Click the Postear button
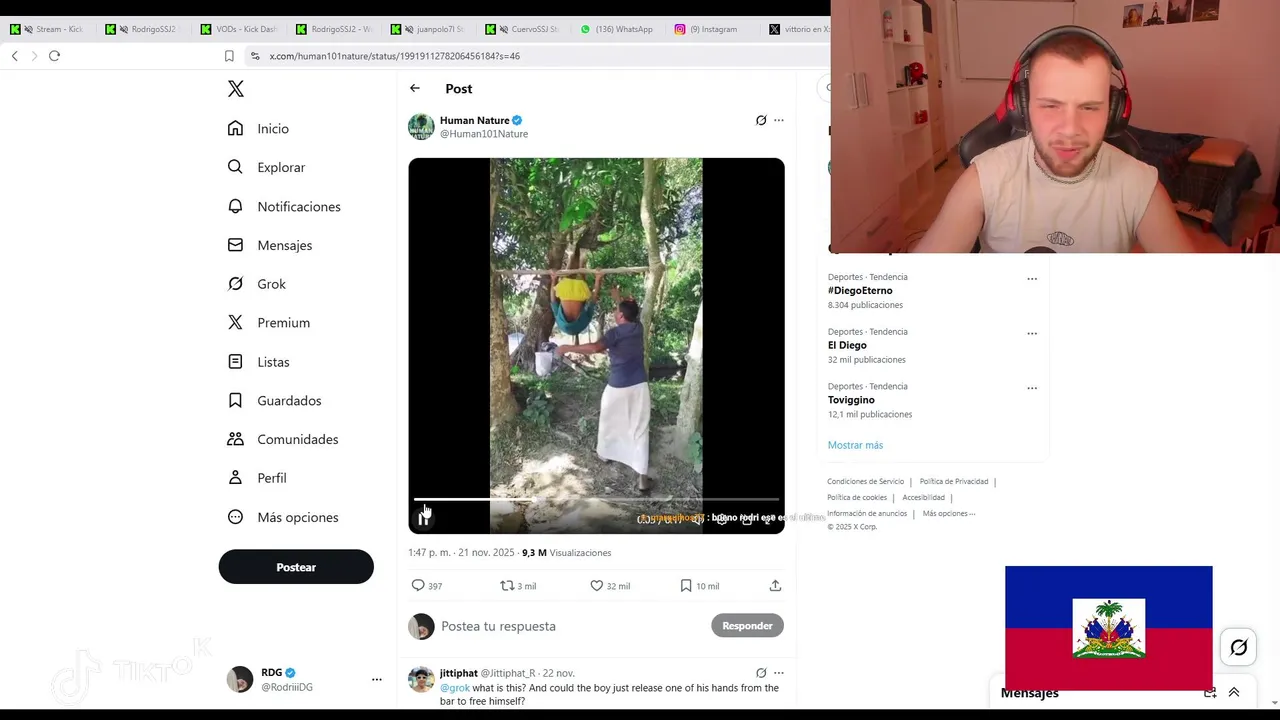The height and width of the screenshot is (720, 1280). (296, 567)
